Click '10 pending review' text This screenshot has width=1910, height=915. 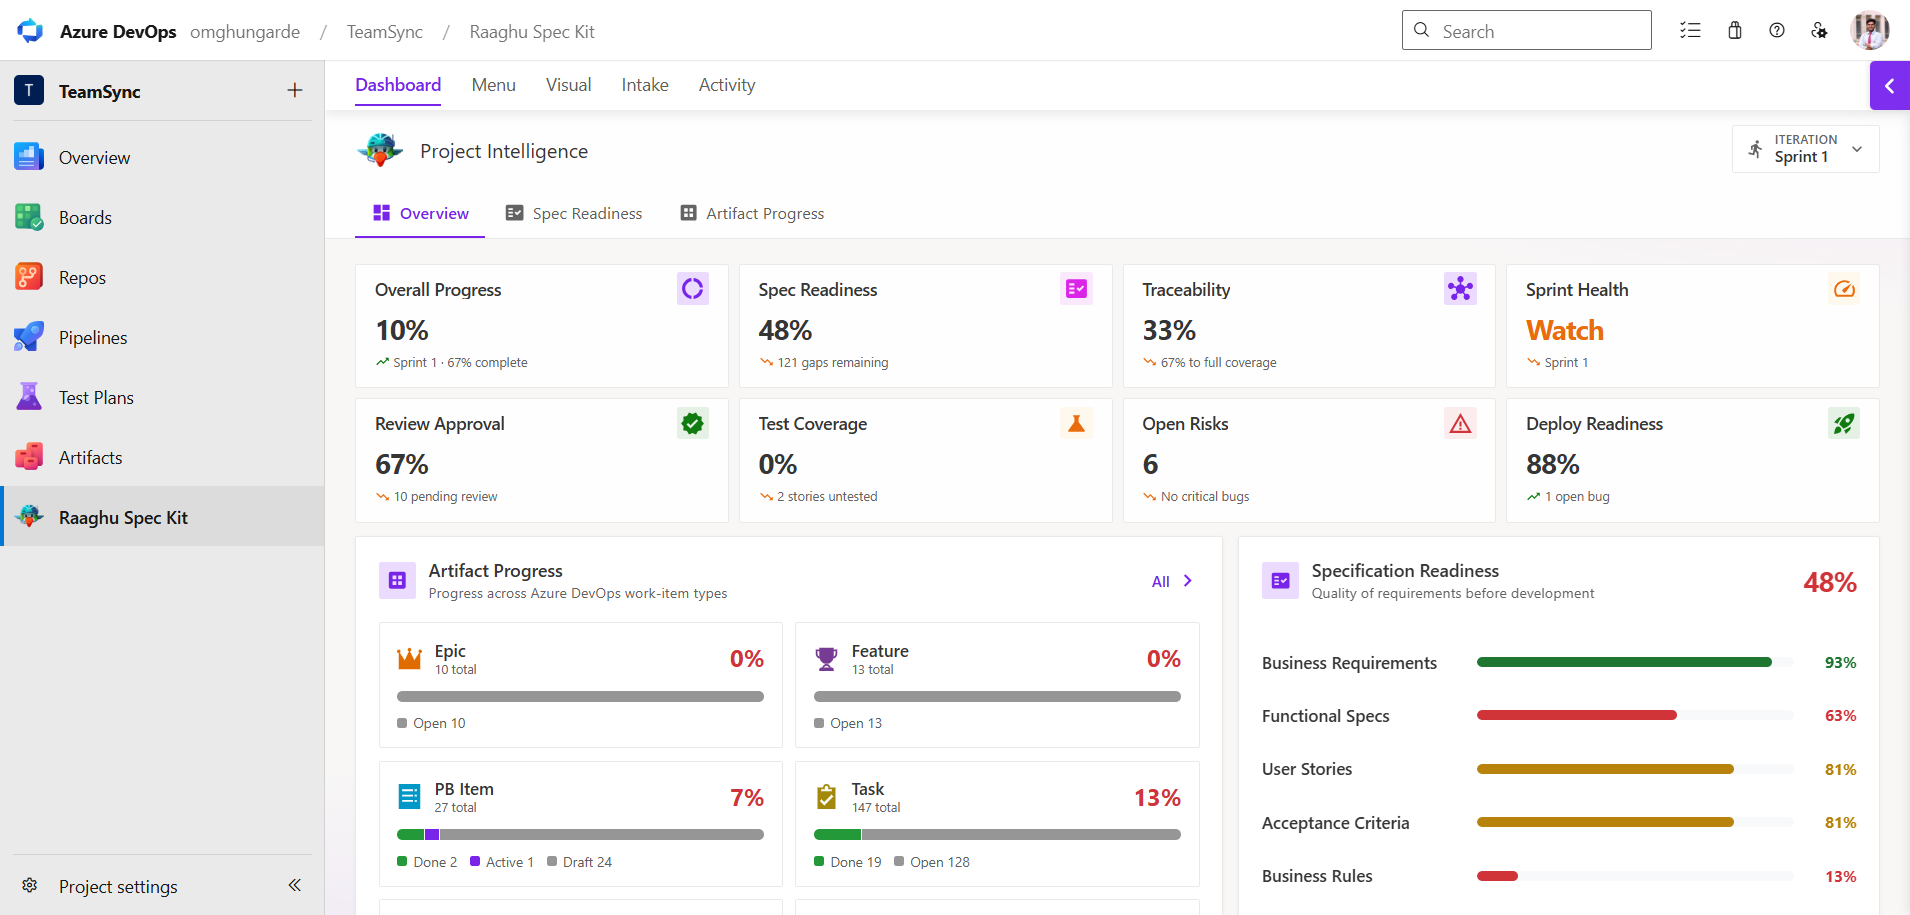click(x=445, y=496)
